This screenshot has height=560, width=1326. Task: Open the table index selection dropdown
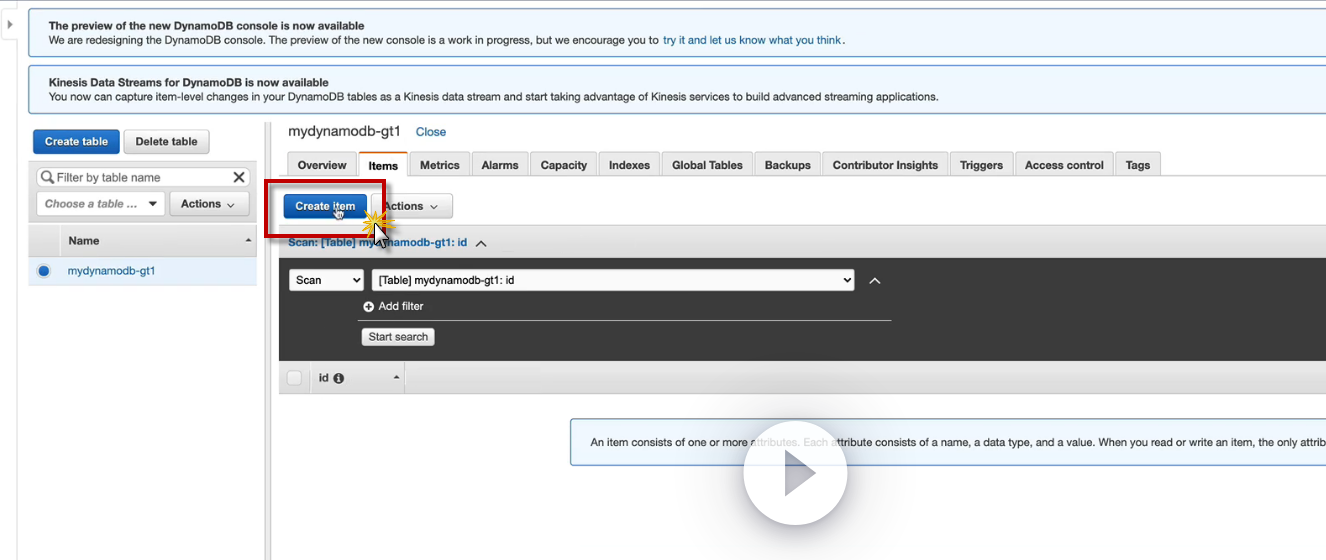(613, 281)
